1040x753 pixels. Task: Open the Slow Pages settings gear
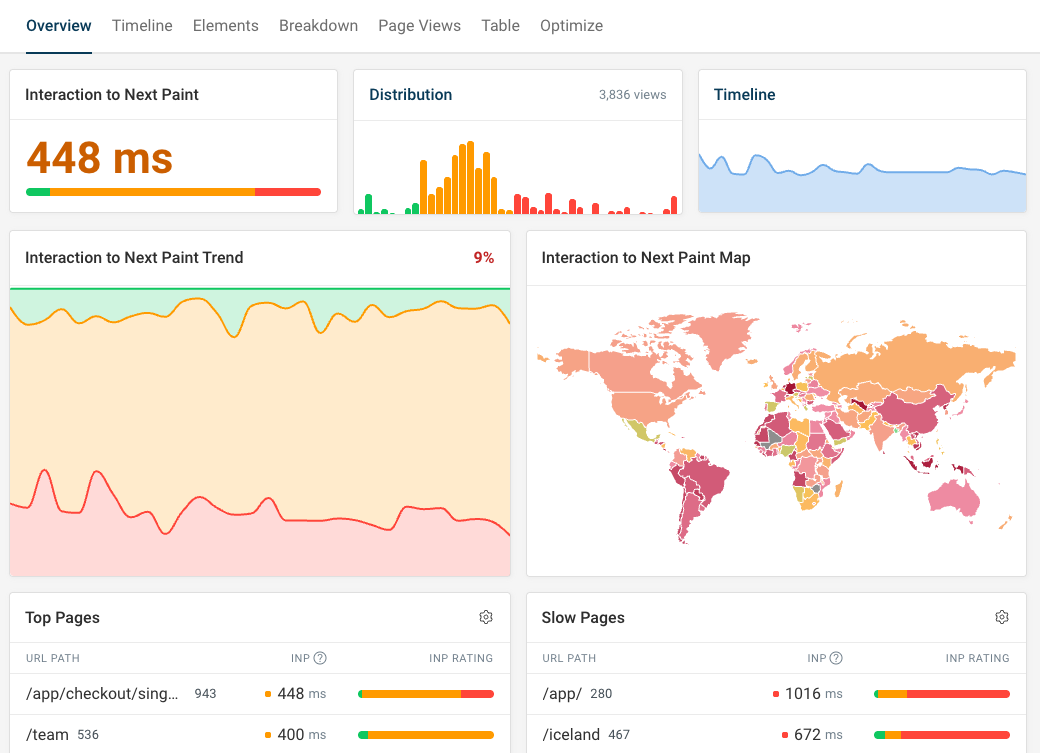(x=1002, y=618)
